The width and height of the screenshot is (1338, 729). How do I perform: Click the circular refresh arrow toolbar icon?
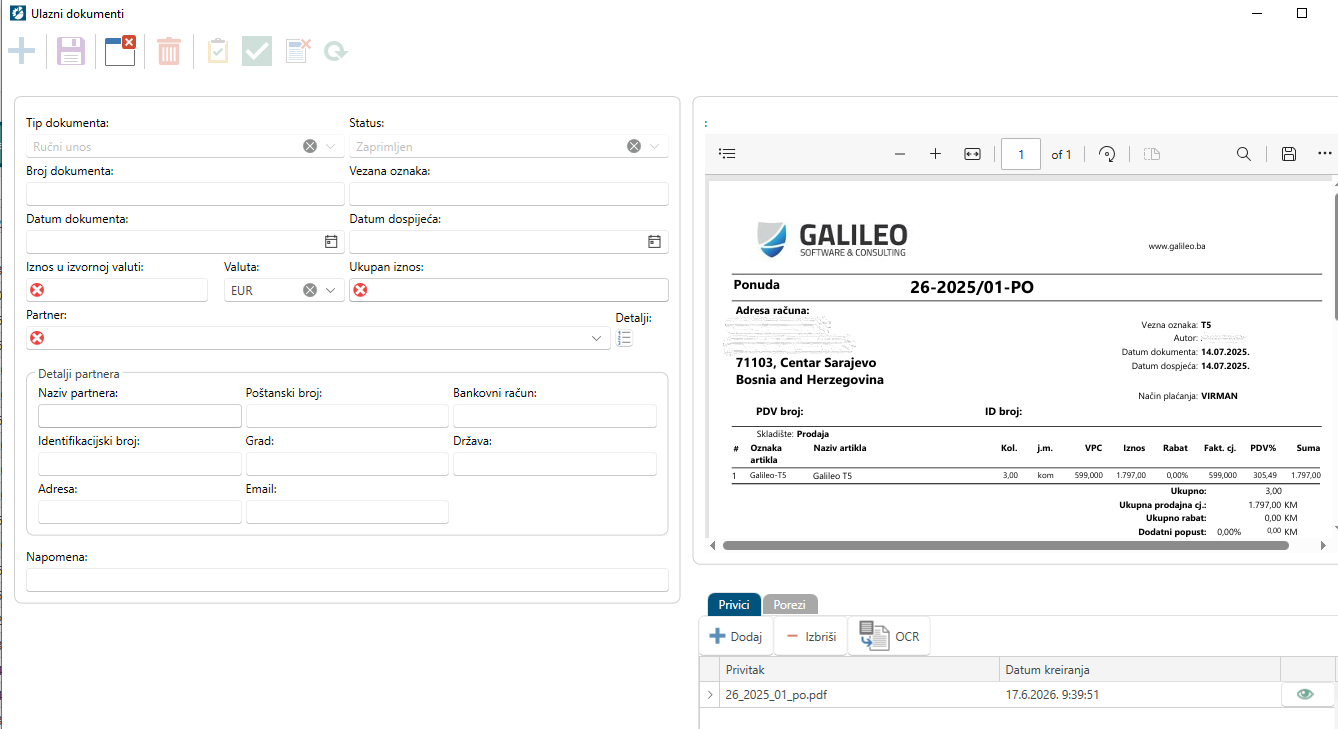(x=336, y=51)
